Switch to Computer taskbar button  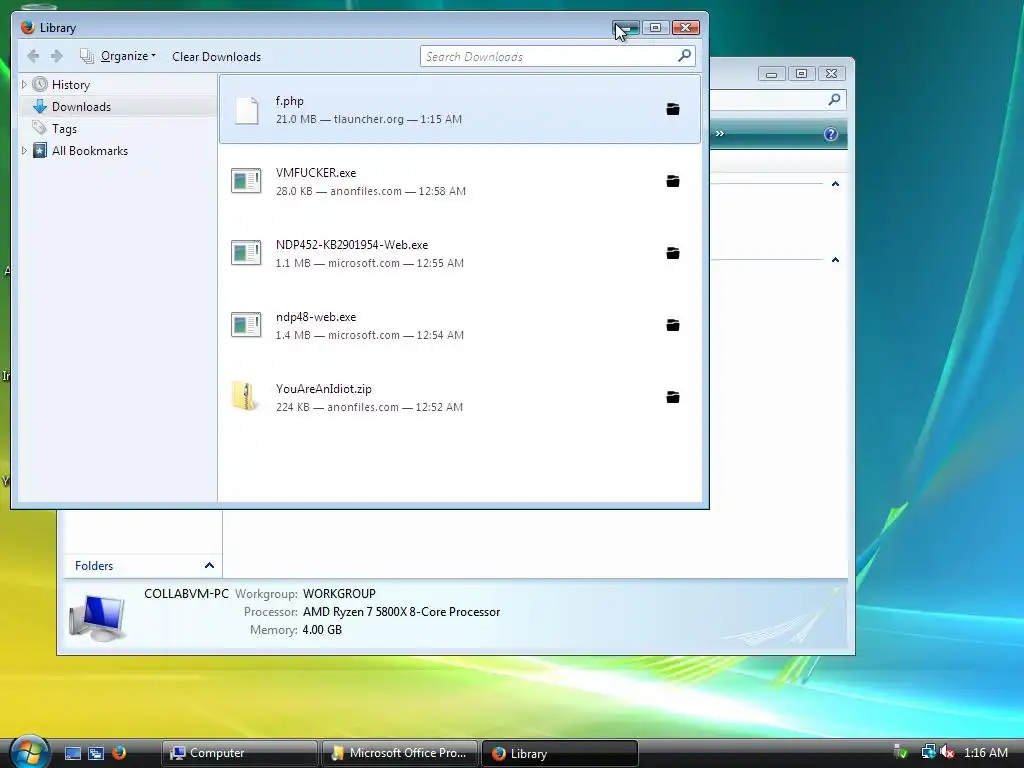coord(239,753)
